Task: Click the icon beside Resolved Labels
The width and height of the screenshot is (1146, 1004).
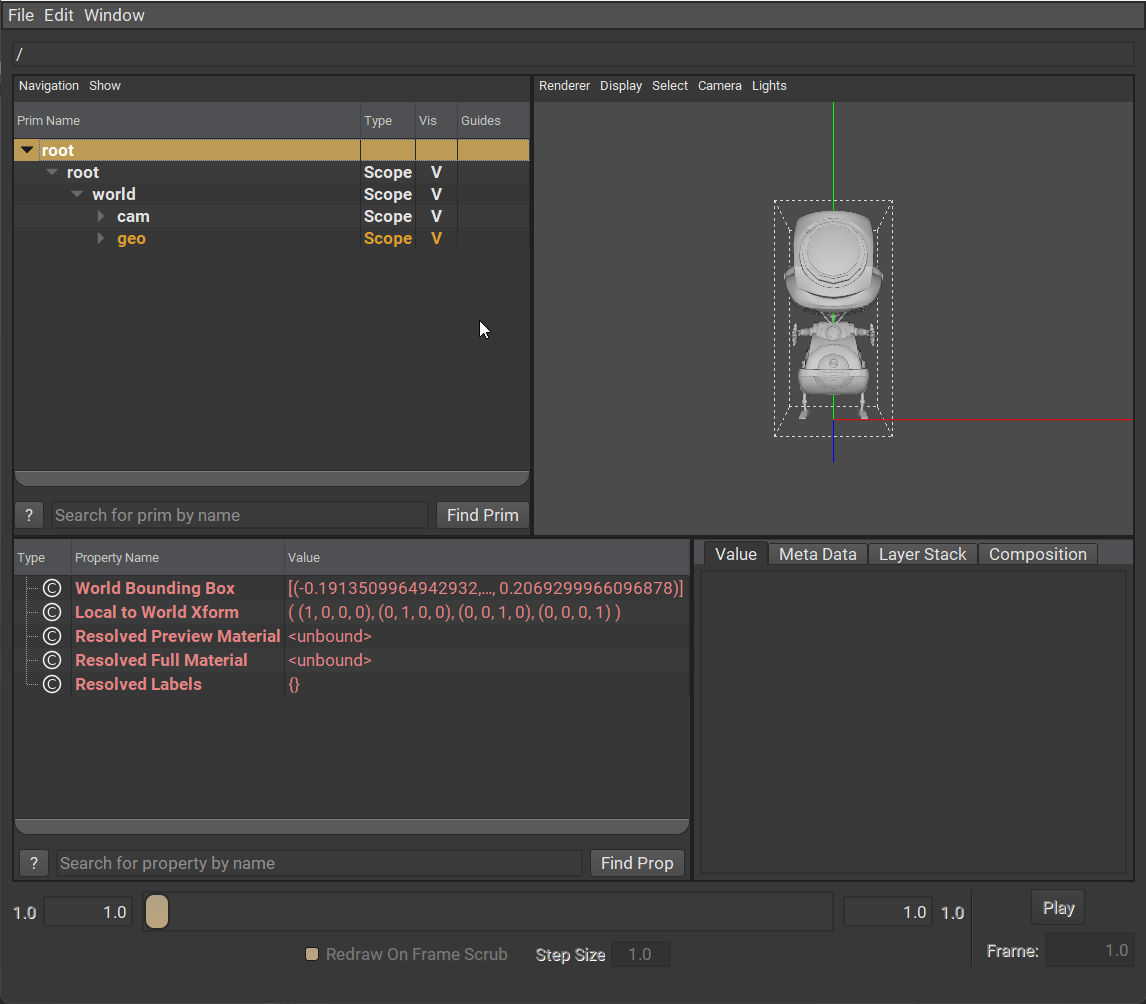Action: 52,685
